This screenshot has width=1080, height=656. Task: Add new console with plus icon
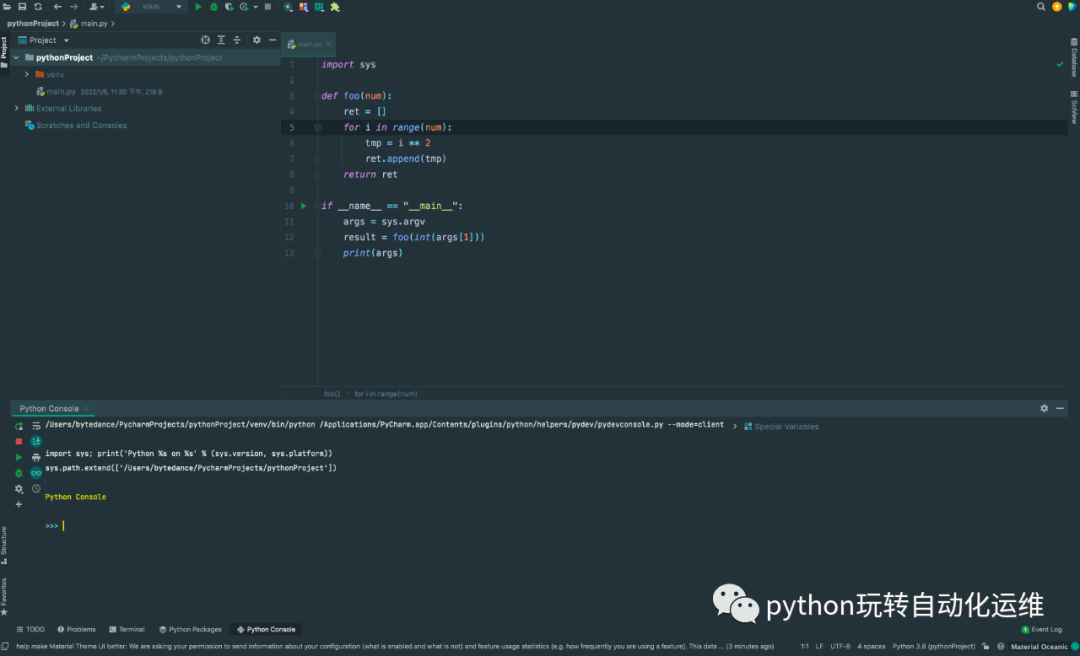pos(19,504)
